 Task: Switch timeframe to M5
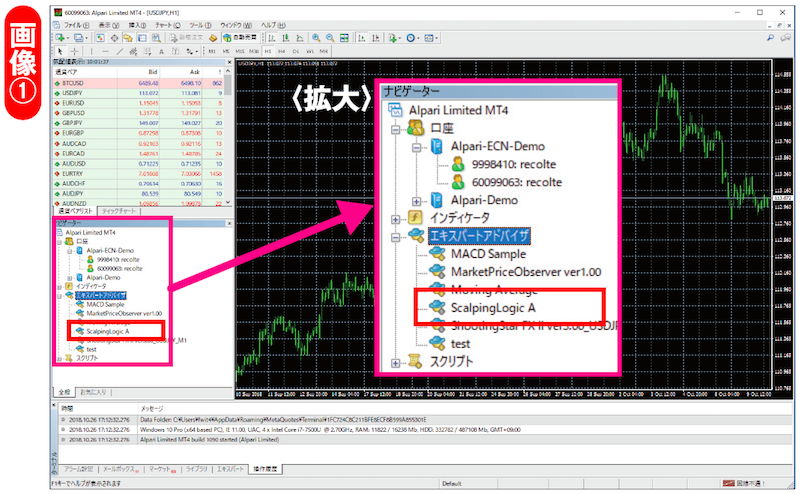(x=226, y=51)
